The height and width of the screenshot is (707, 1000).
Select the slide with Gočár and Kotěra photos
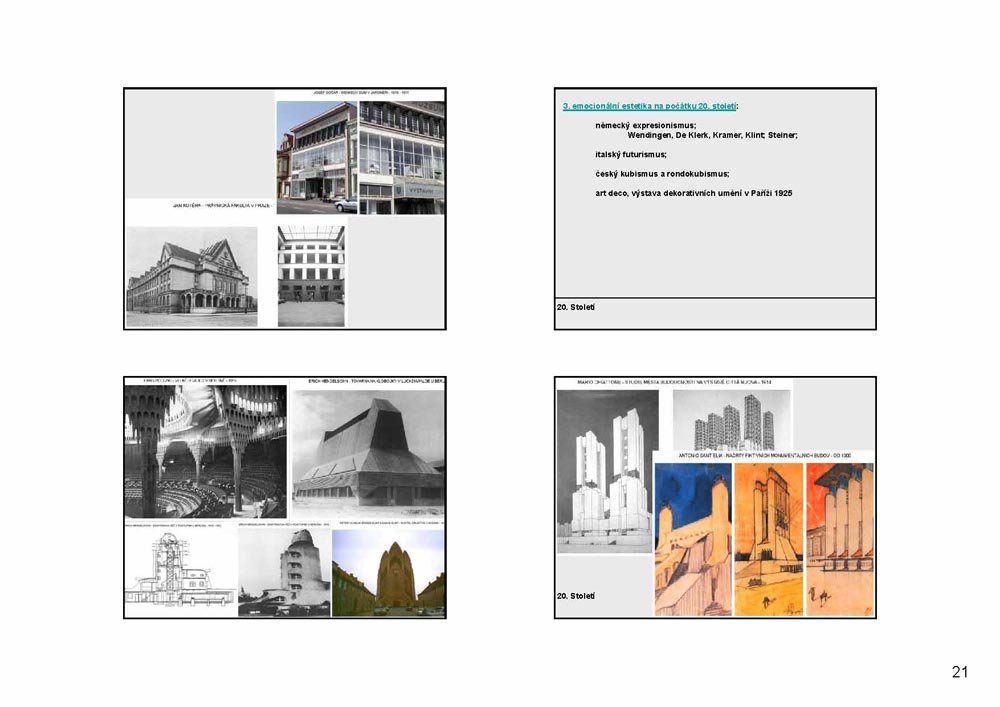pyautogui.click(x=284, y=208)
